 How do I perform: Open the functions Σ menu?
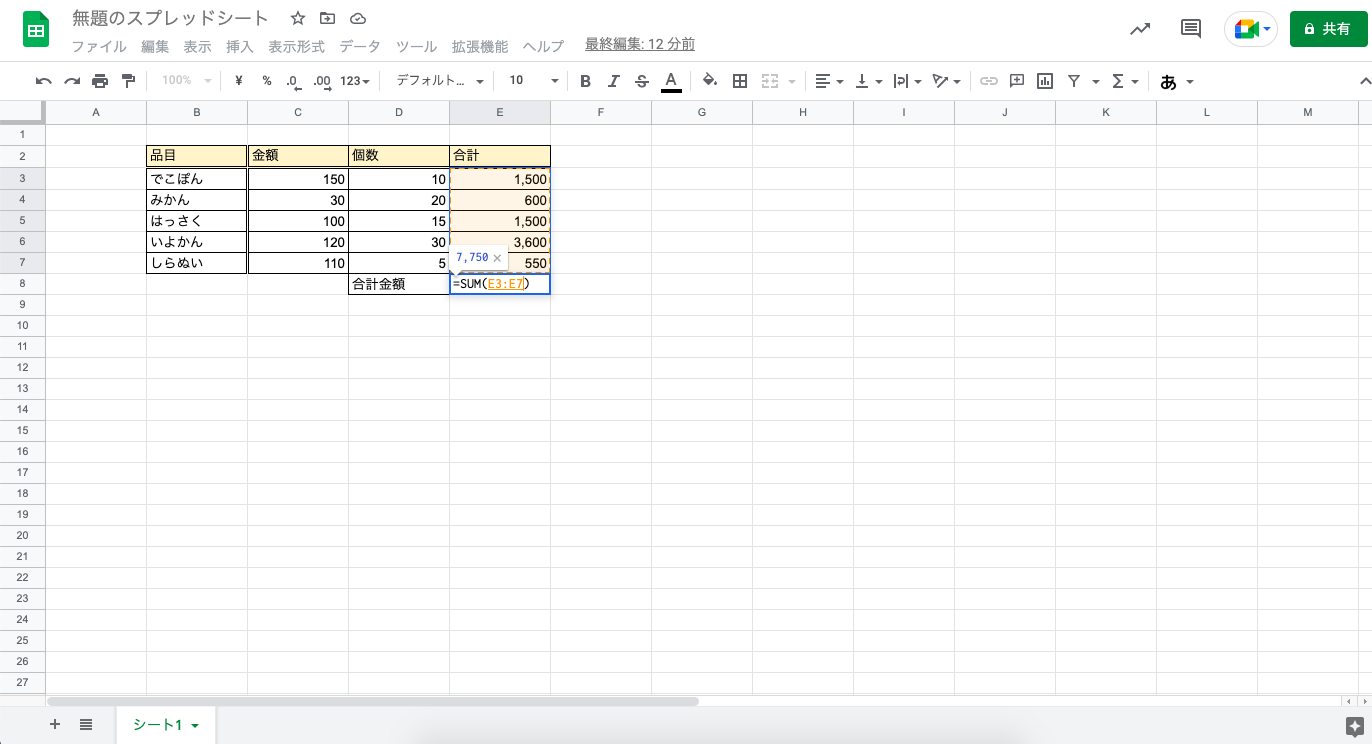(x=1120, y=81)
